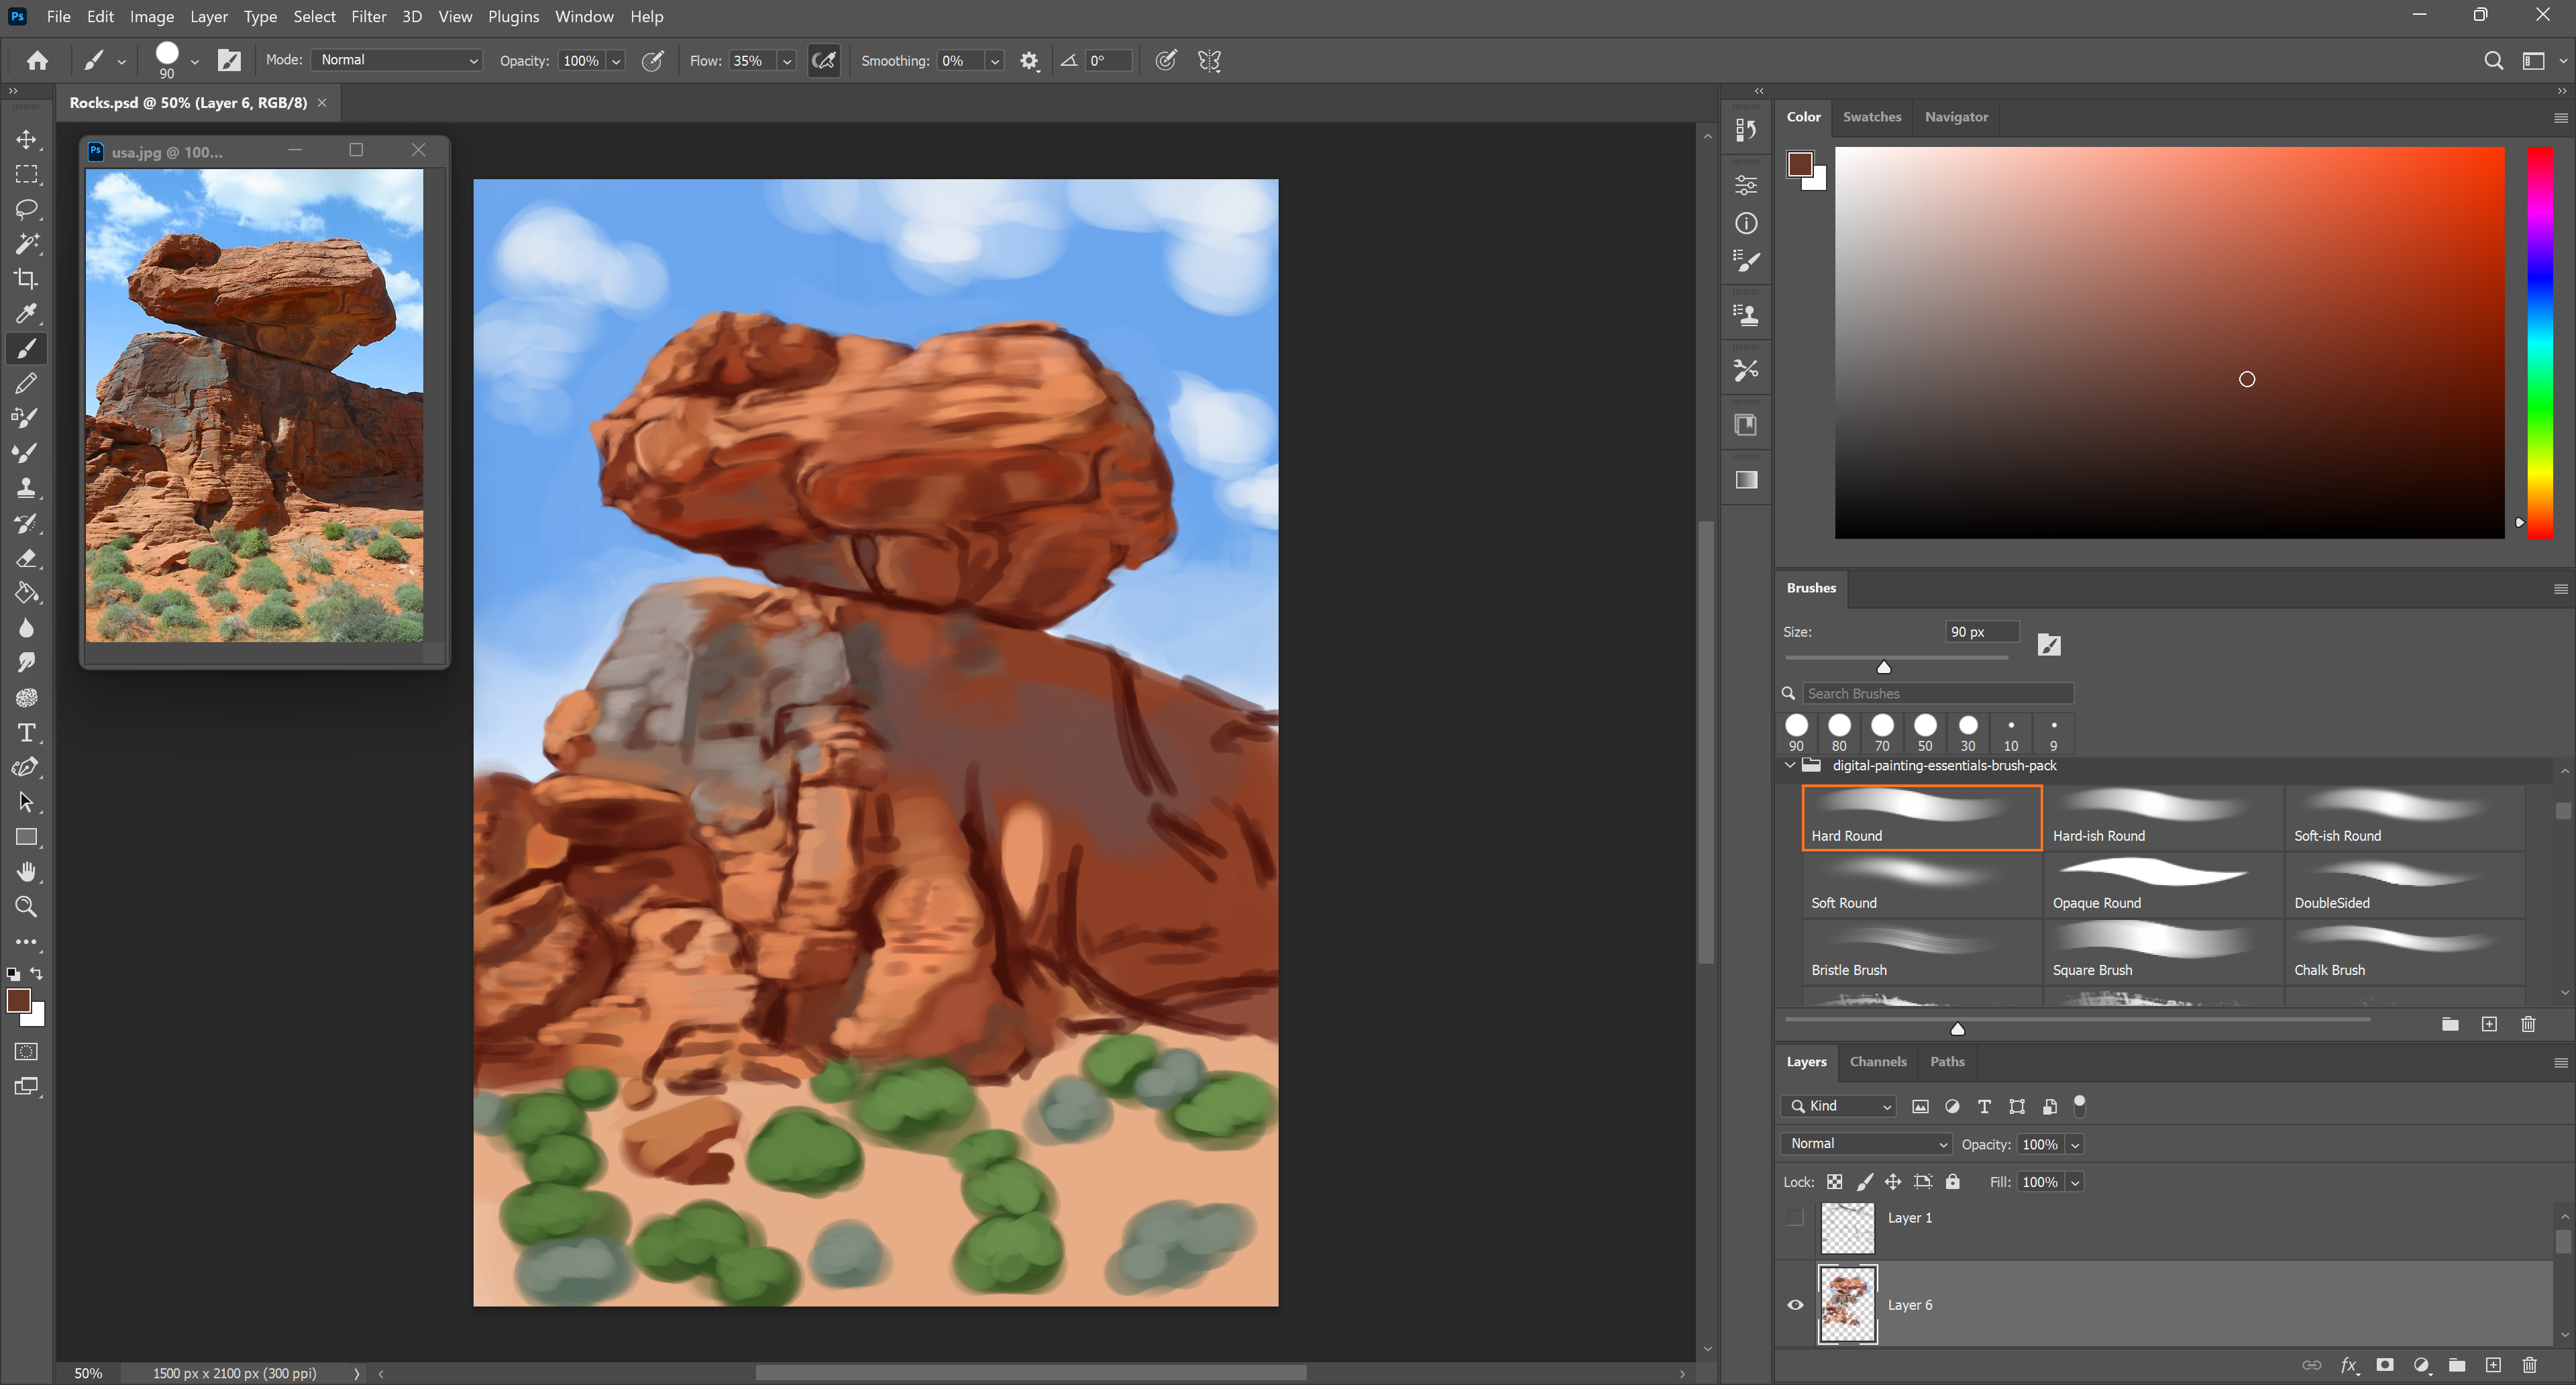
Task: Open the brush Opacity dropdown arrow
Action: (x=616, y=61)
